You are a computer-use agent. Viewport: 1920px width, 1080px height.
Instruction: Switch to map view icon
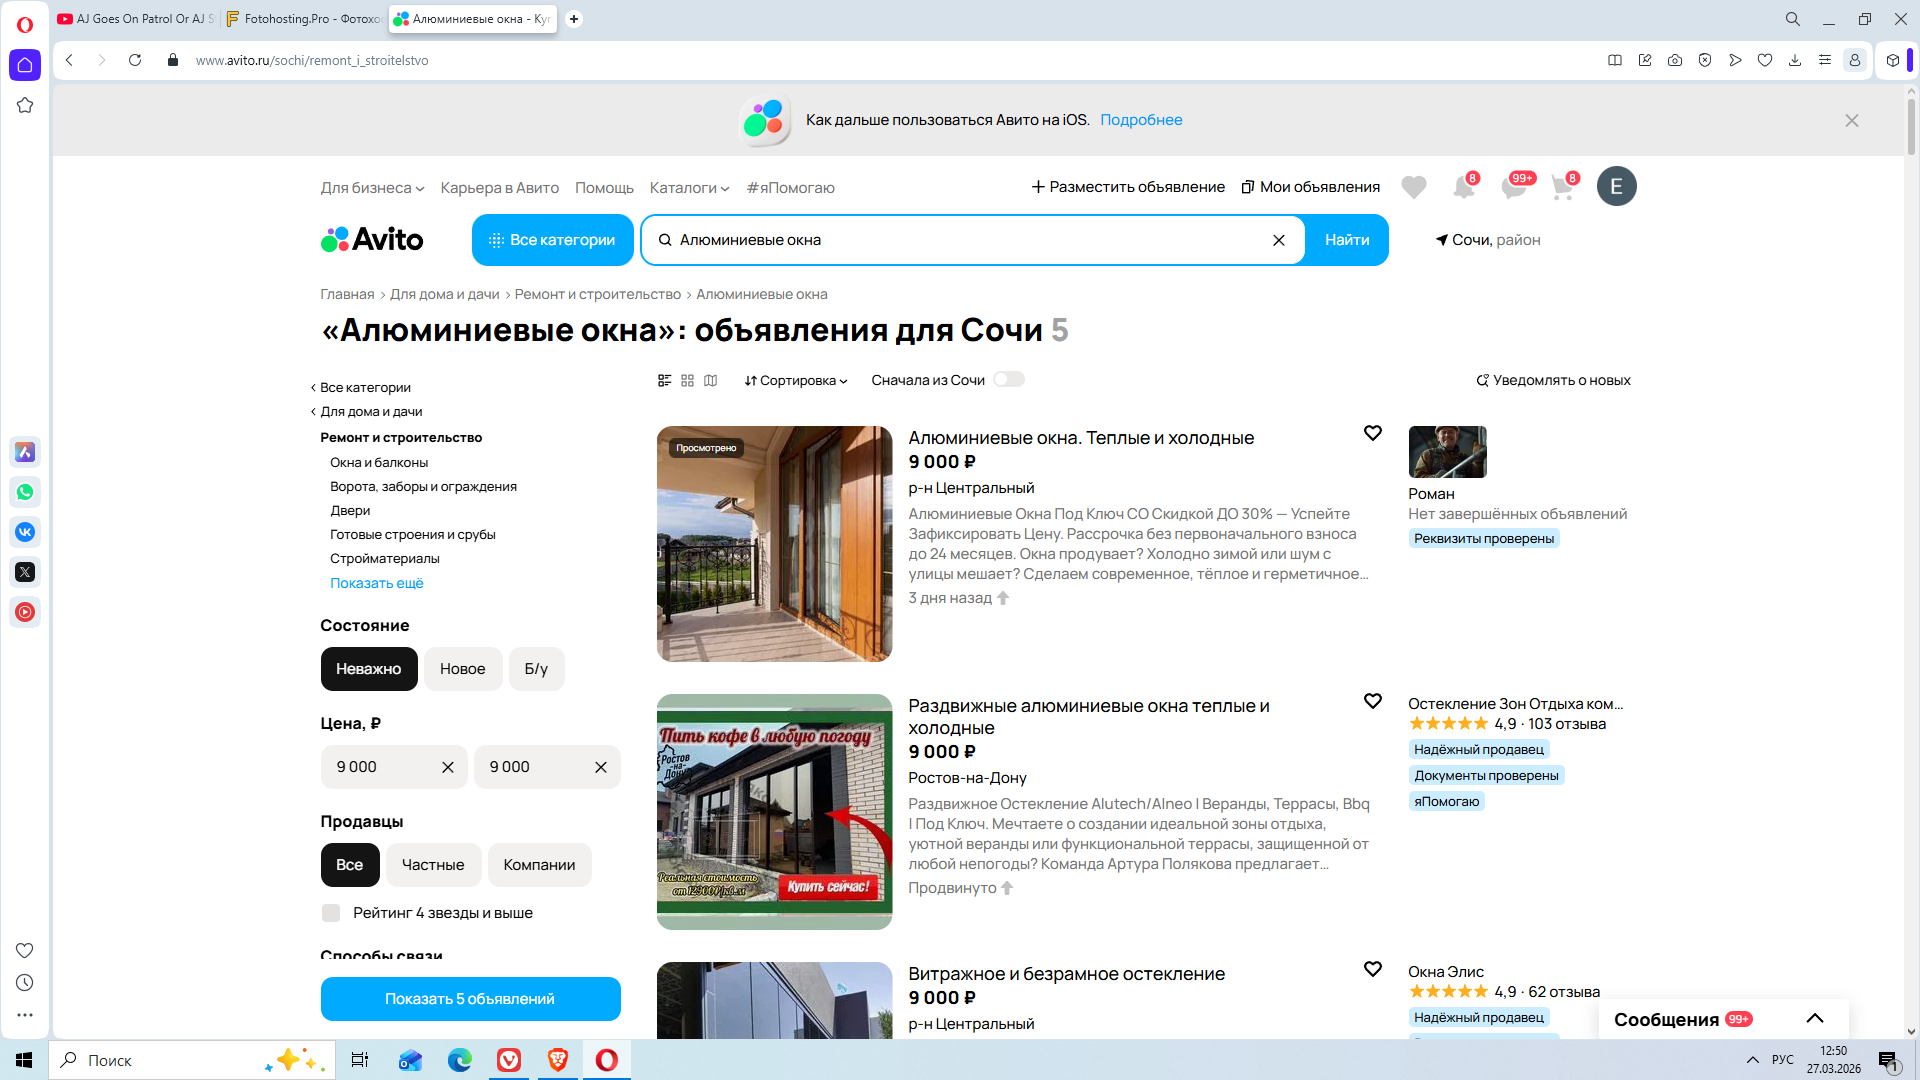(711, 380)
